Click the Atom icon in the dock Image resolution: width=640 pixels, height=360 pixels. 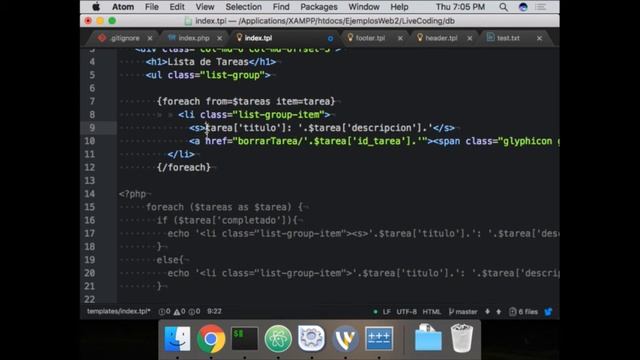tap(278, 338)
